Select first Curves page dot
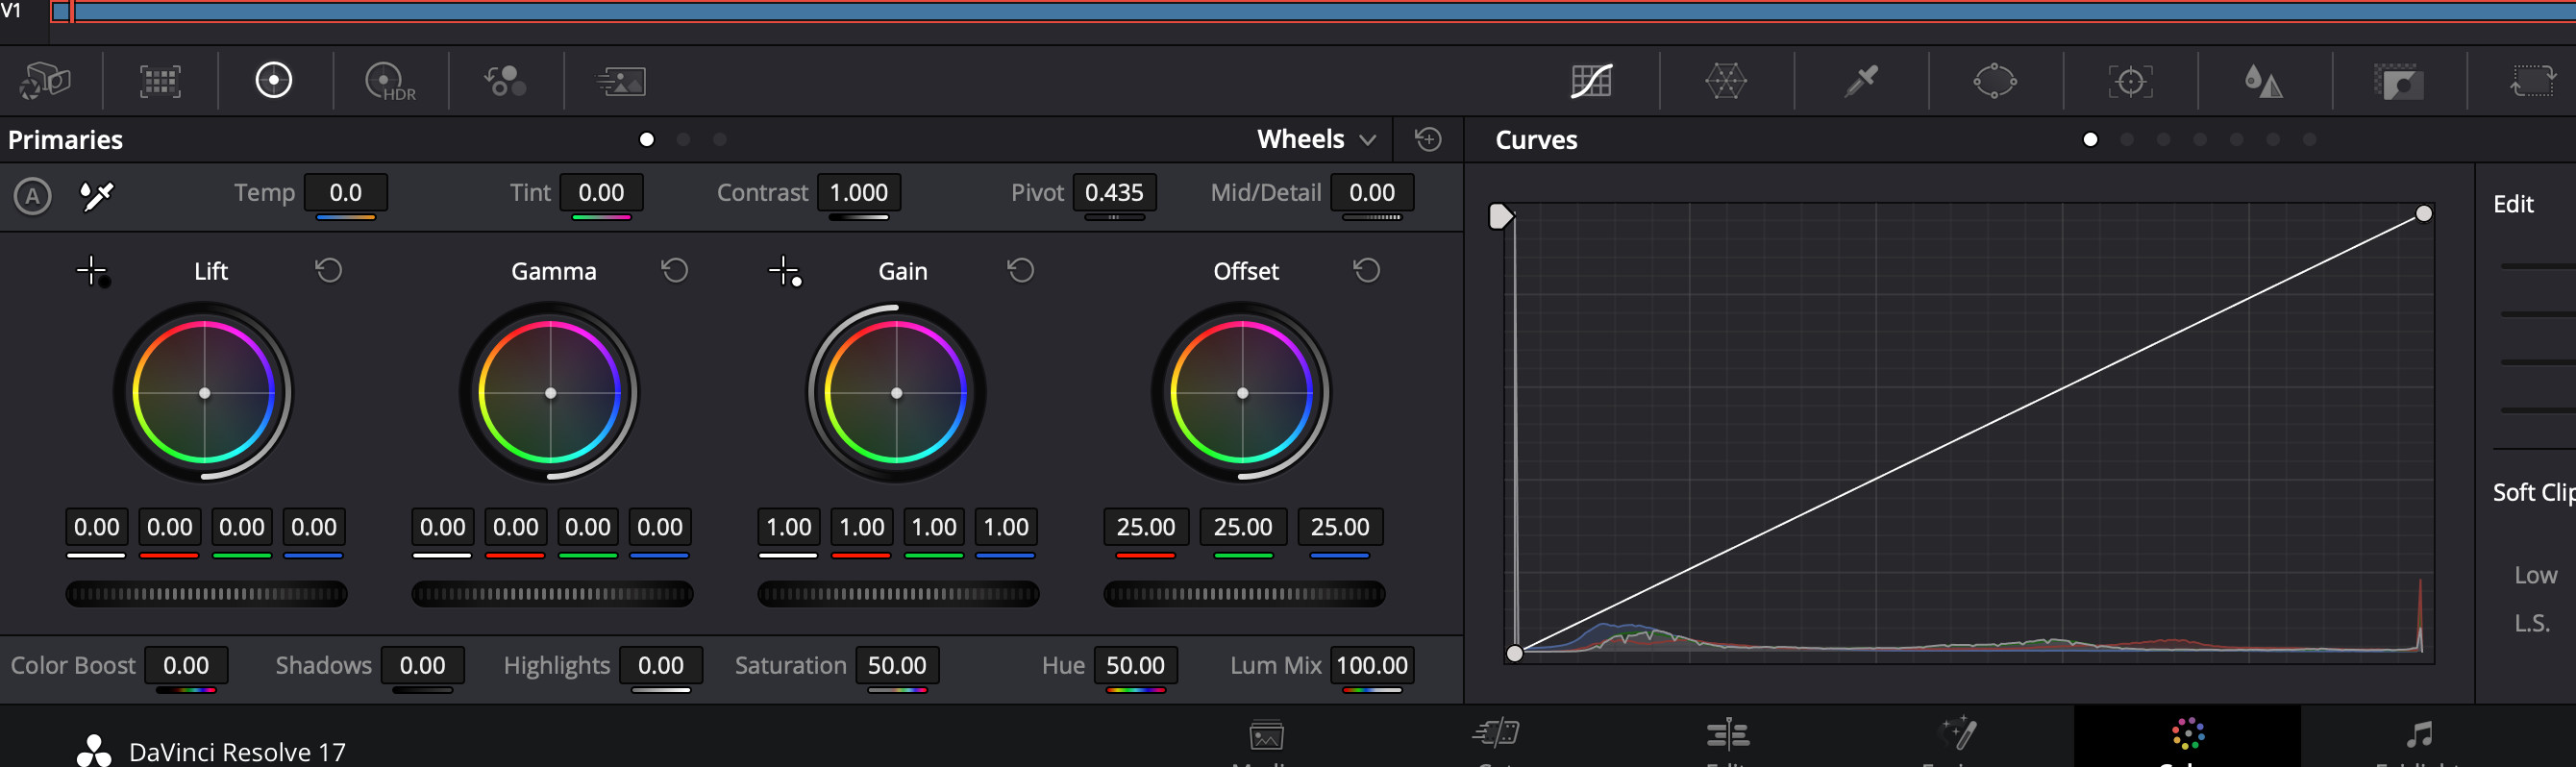The height and width of the screenshot is (767, 2576). pos(2090,139)
